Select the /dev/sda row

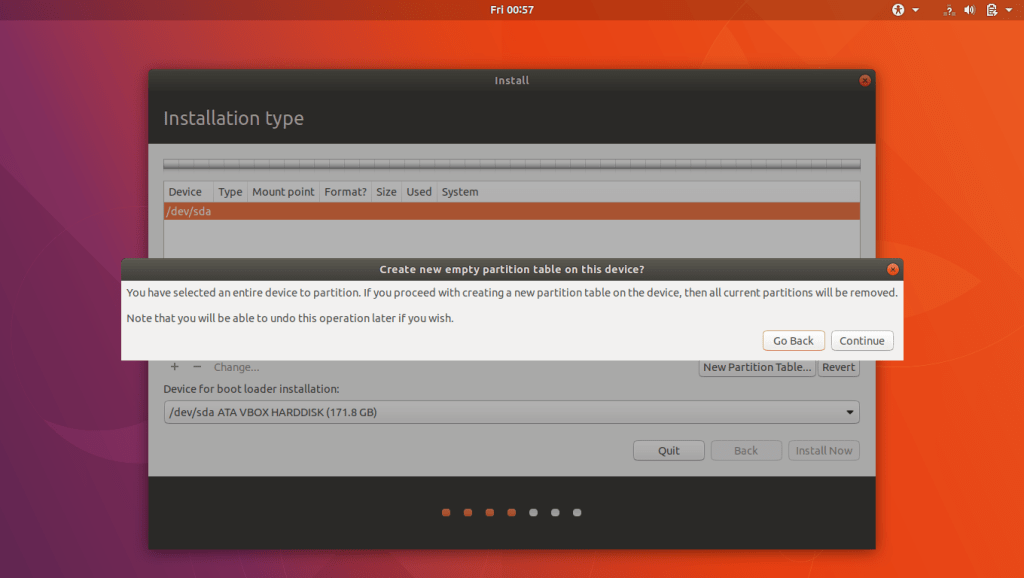coord(511,212)
